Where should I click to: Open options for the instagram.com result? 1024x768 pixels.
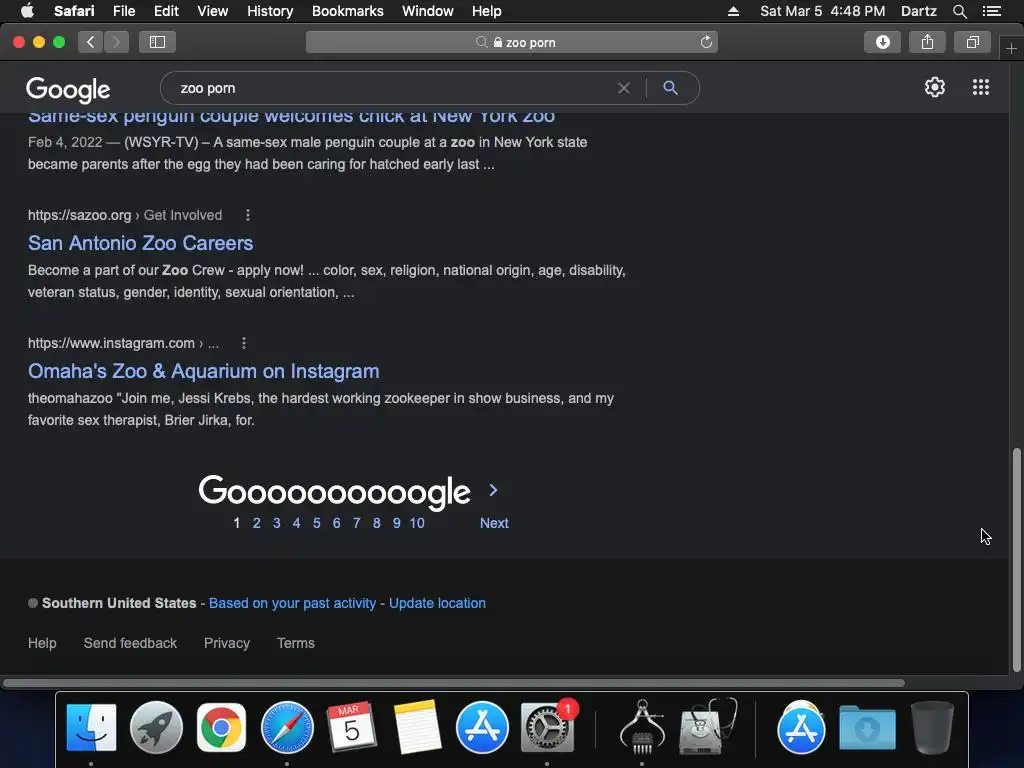[244, 343]
